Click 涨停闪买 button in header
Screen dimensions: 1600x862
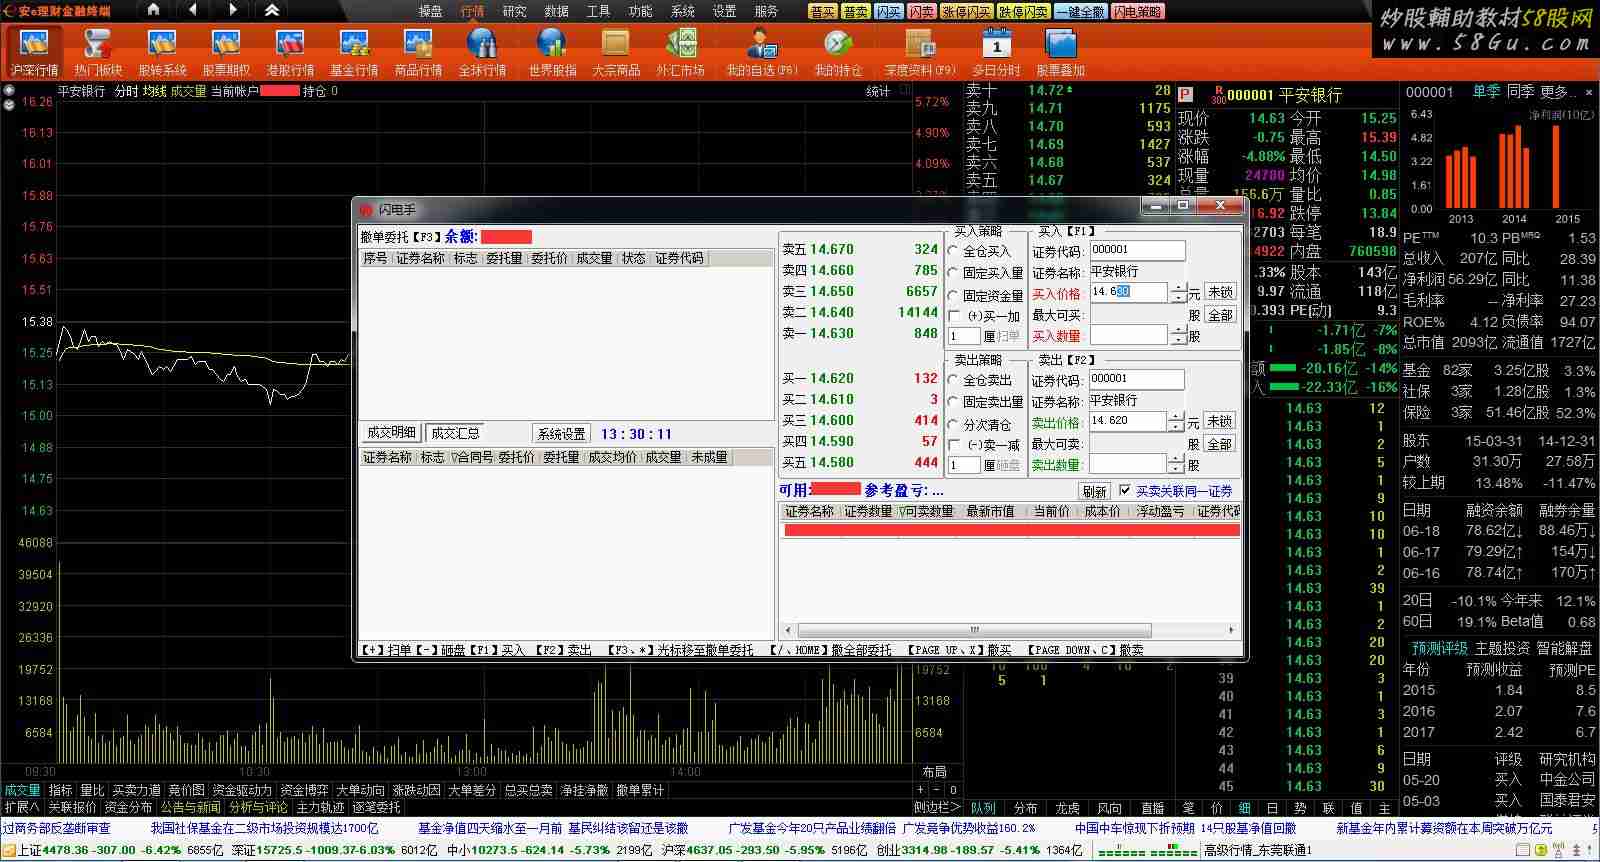coord(966,12)
